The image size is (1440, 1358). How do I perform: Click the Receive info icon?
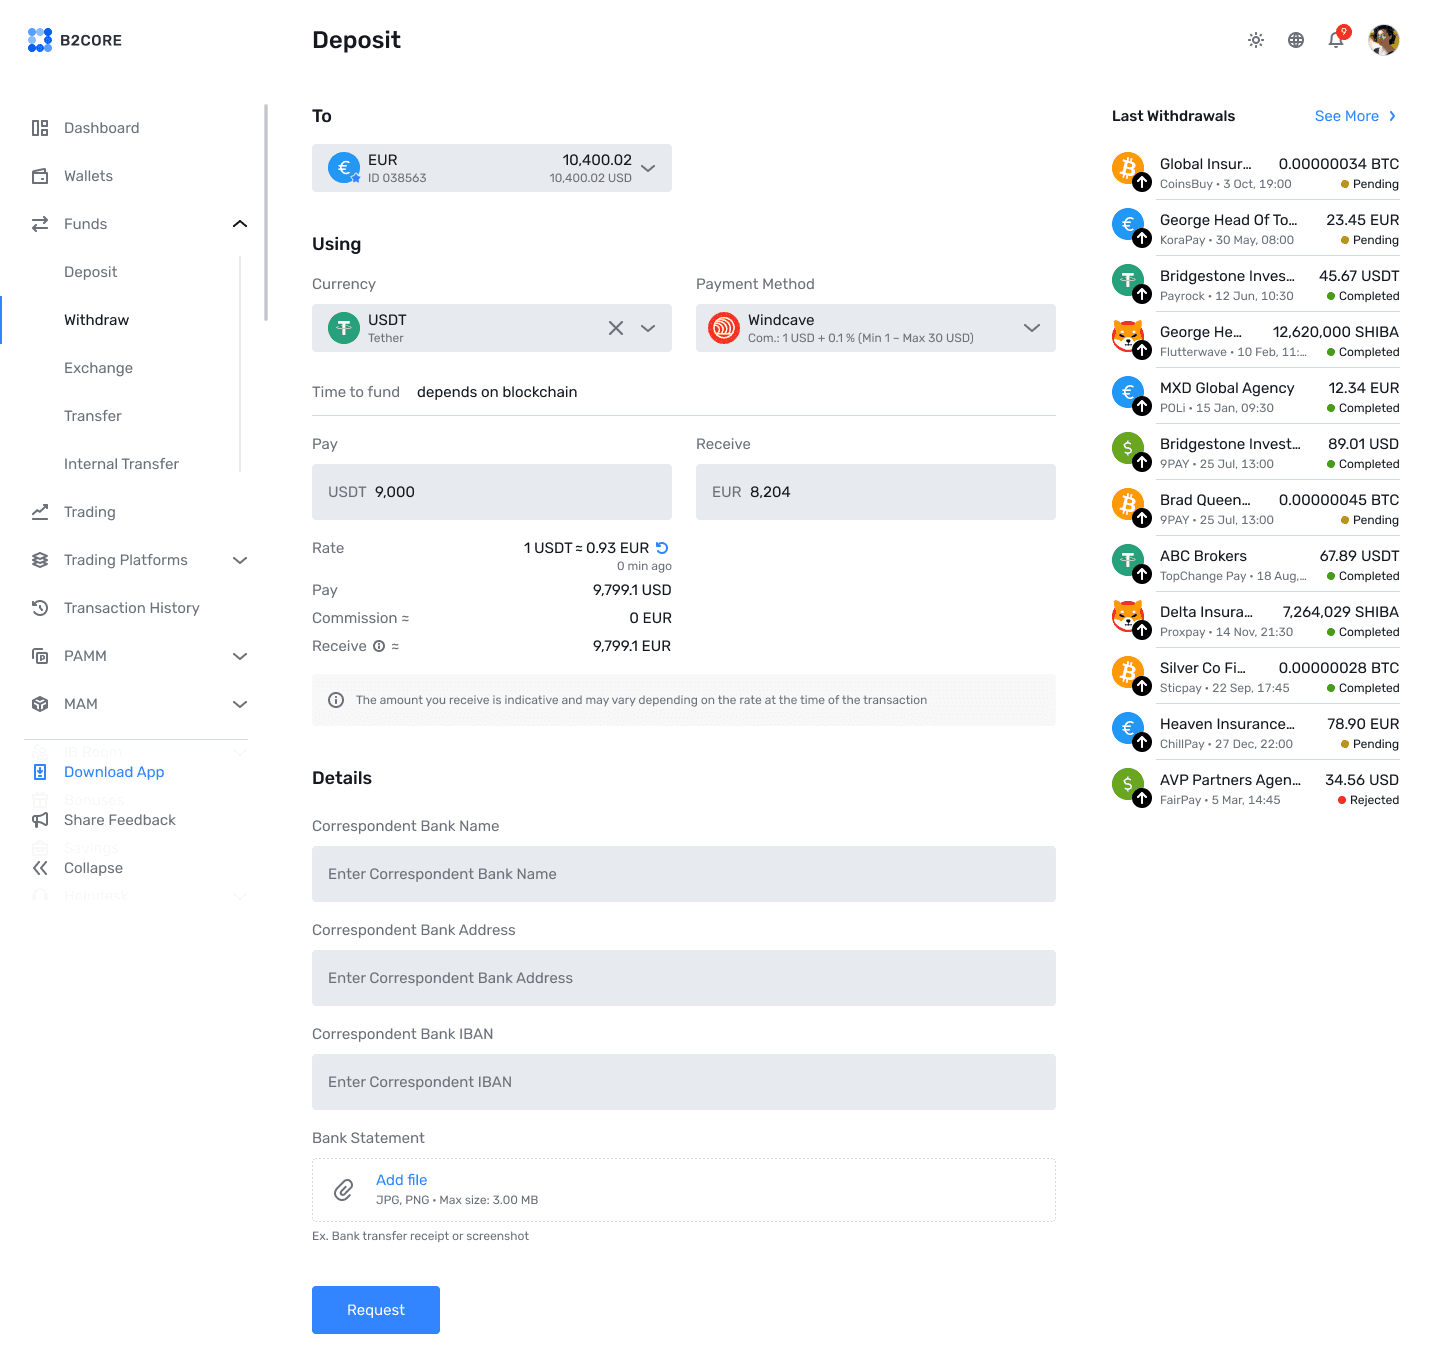click(379, 646)
